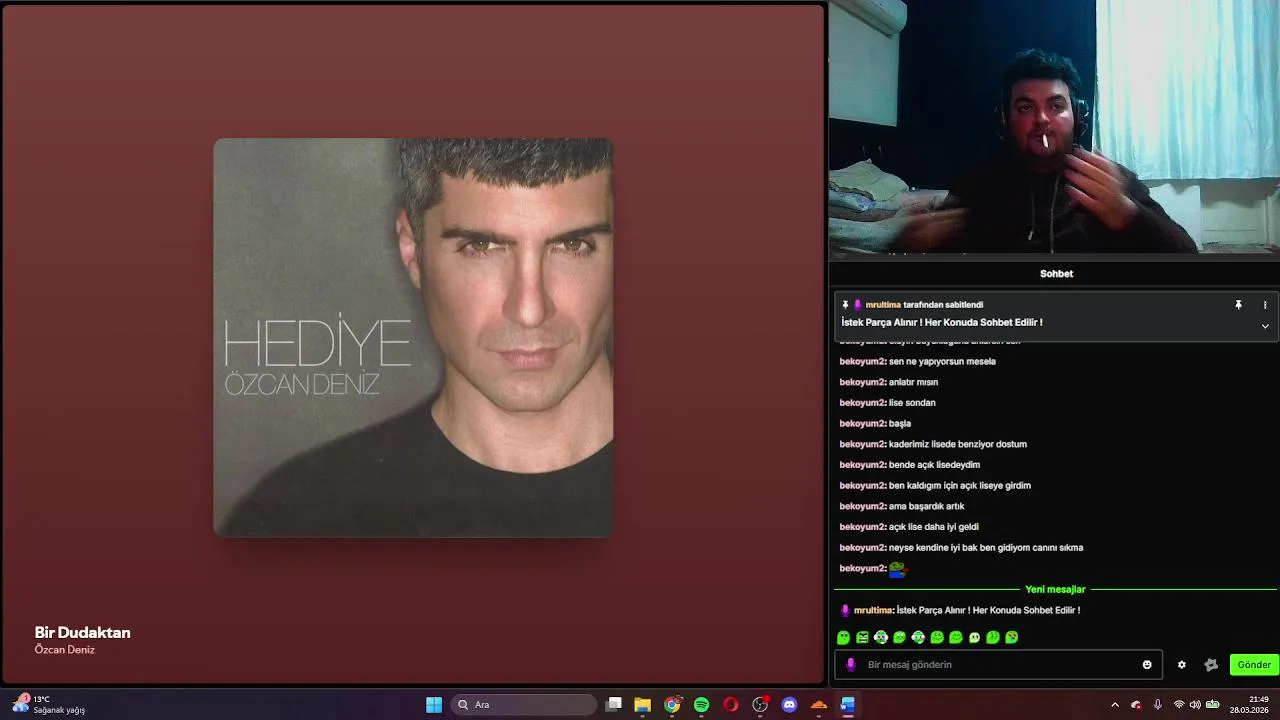1280x720 pixels.
Task: Click the artist name Özcan Deniz below title
Action: 64,650
